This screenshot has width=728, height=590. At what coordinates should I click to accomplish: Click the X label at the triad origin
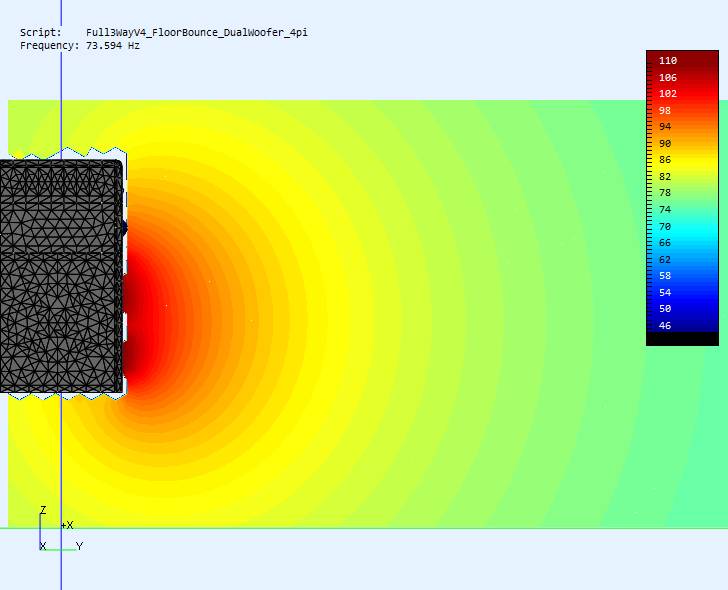click(x=43, y=546)
